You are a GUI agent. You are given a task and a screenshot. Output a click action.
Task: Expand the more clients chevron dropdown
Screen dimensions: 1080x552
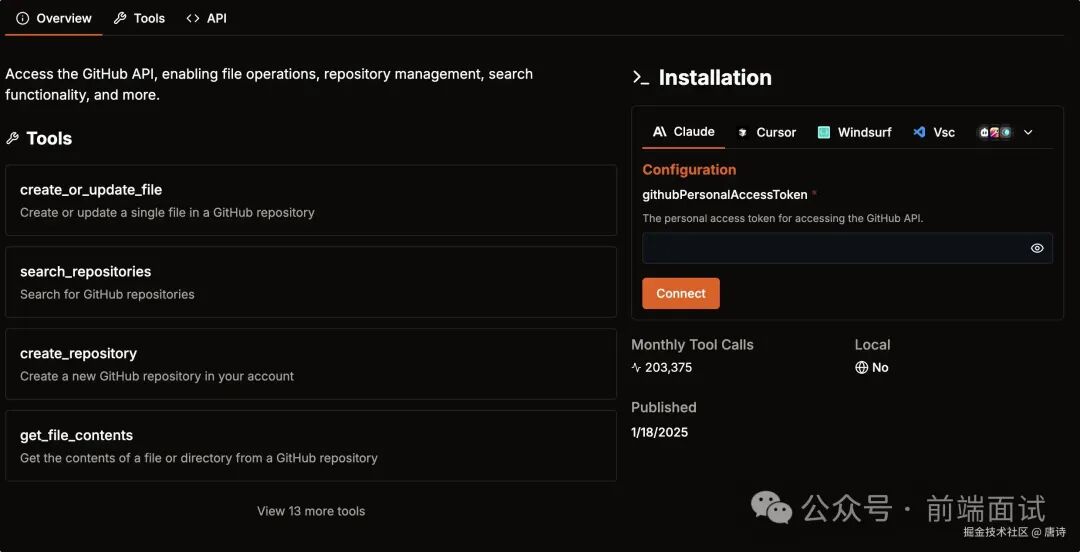tap(1028, 132)
